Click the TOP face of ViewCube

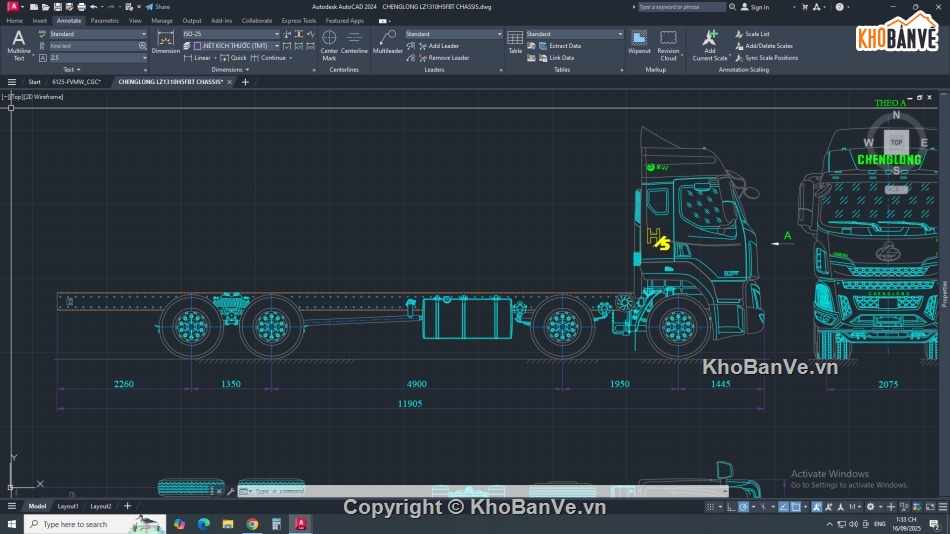(896, 142)
